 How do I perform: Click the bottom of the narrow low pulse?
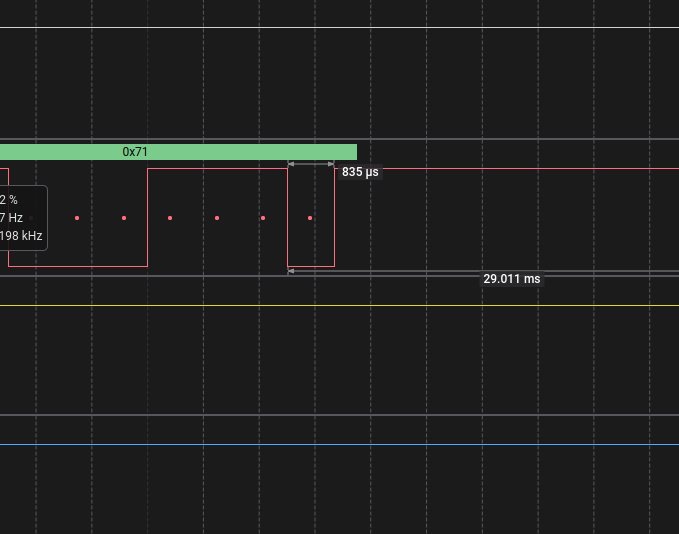tap(311, 266)
